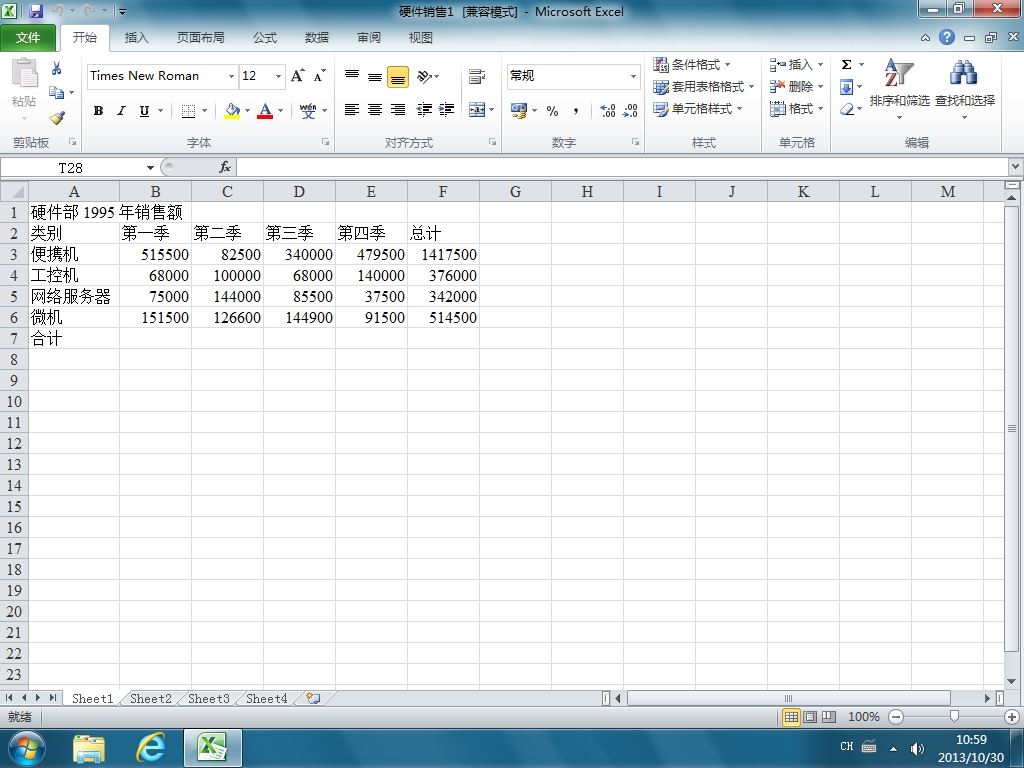Open the font color dropdown arrow

(x=281, y=111)
